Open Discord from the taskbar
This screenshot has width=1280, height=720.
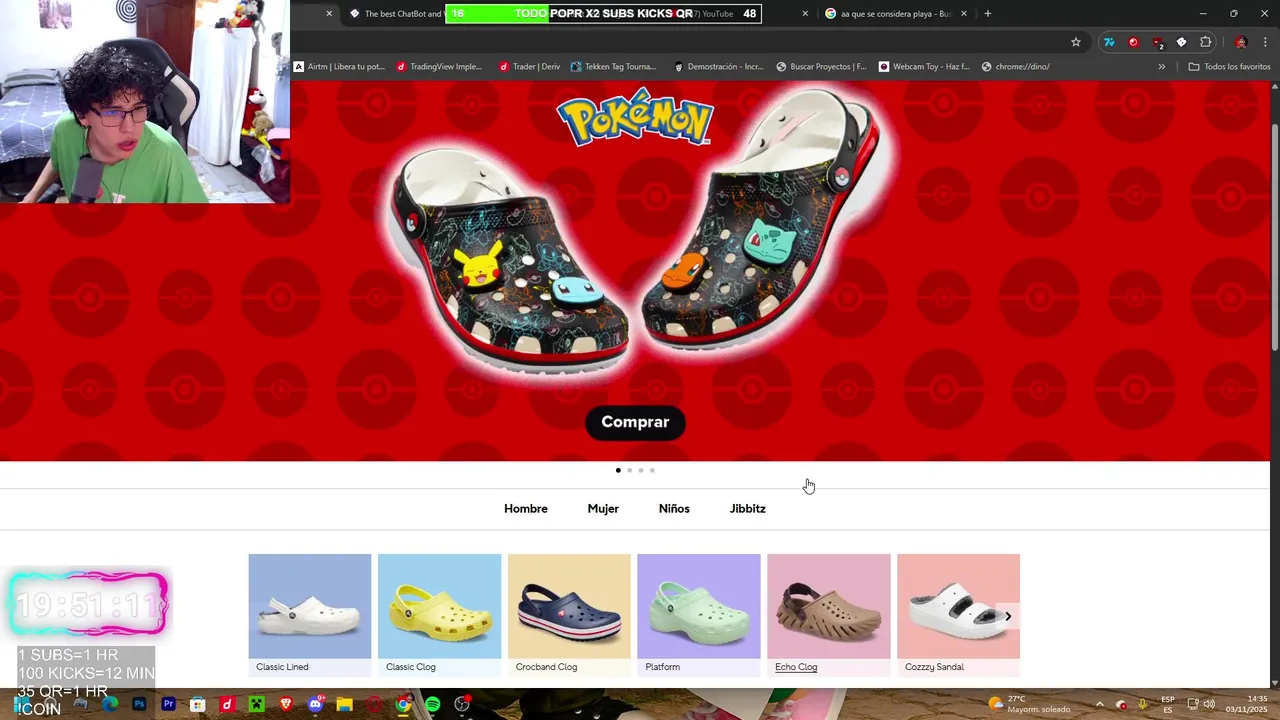click(x=315, y=704)
